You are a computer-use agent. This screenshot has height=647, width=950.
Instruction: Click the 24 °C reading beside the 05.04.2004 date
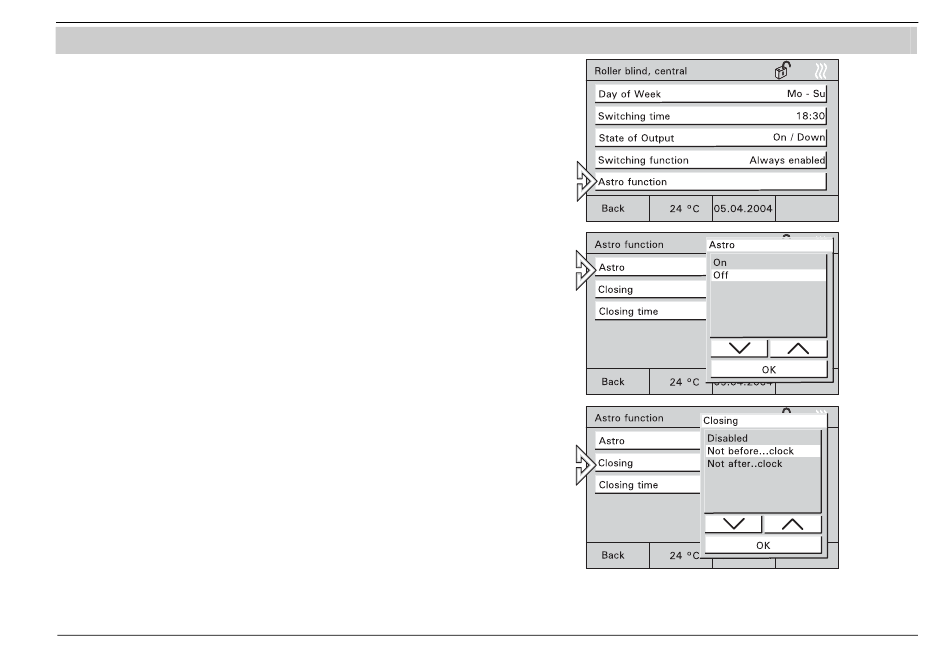pos(681,208)
